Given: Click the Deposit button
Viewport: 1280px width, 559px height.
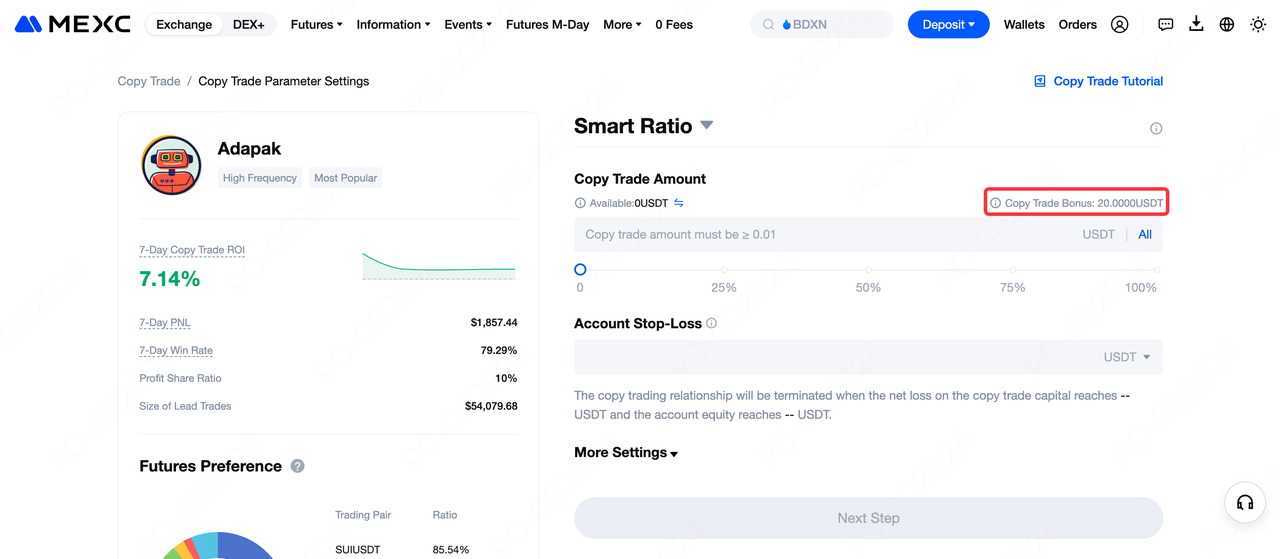Looking at the screenshot, I should (948, 24).
